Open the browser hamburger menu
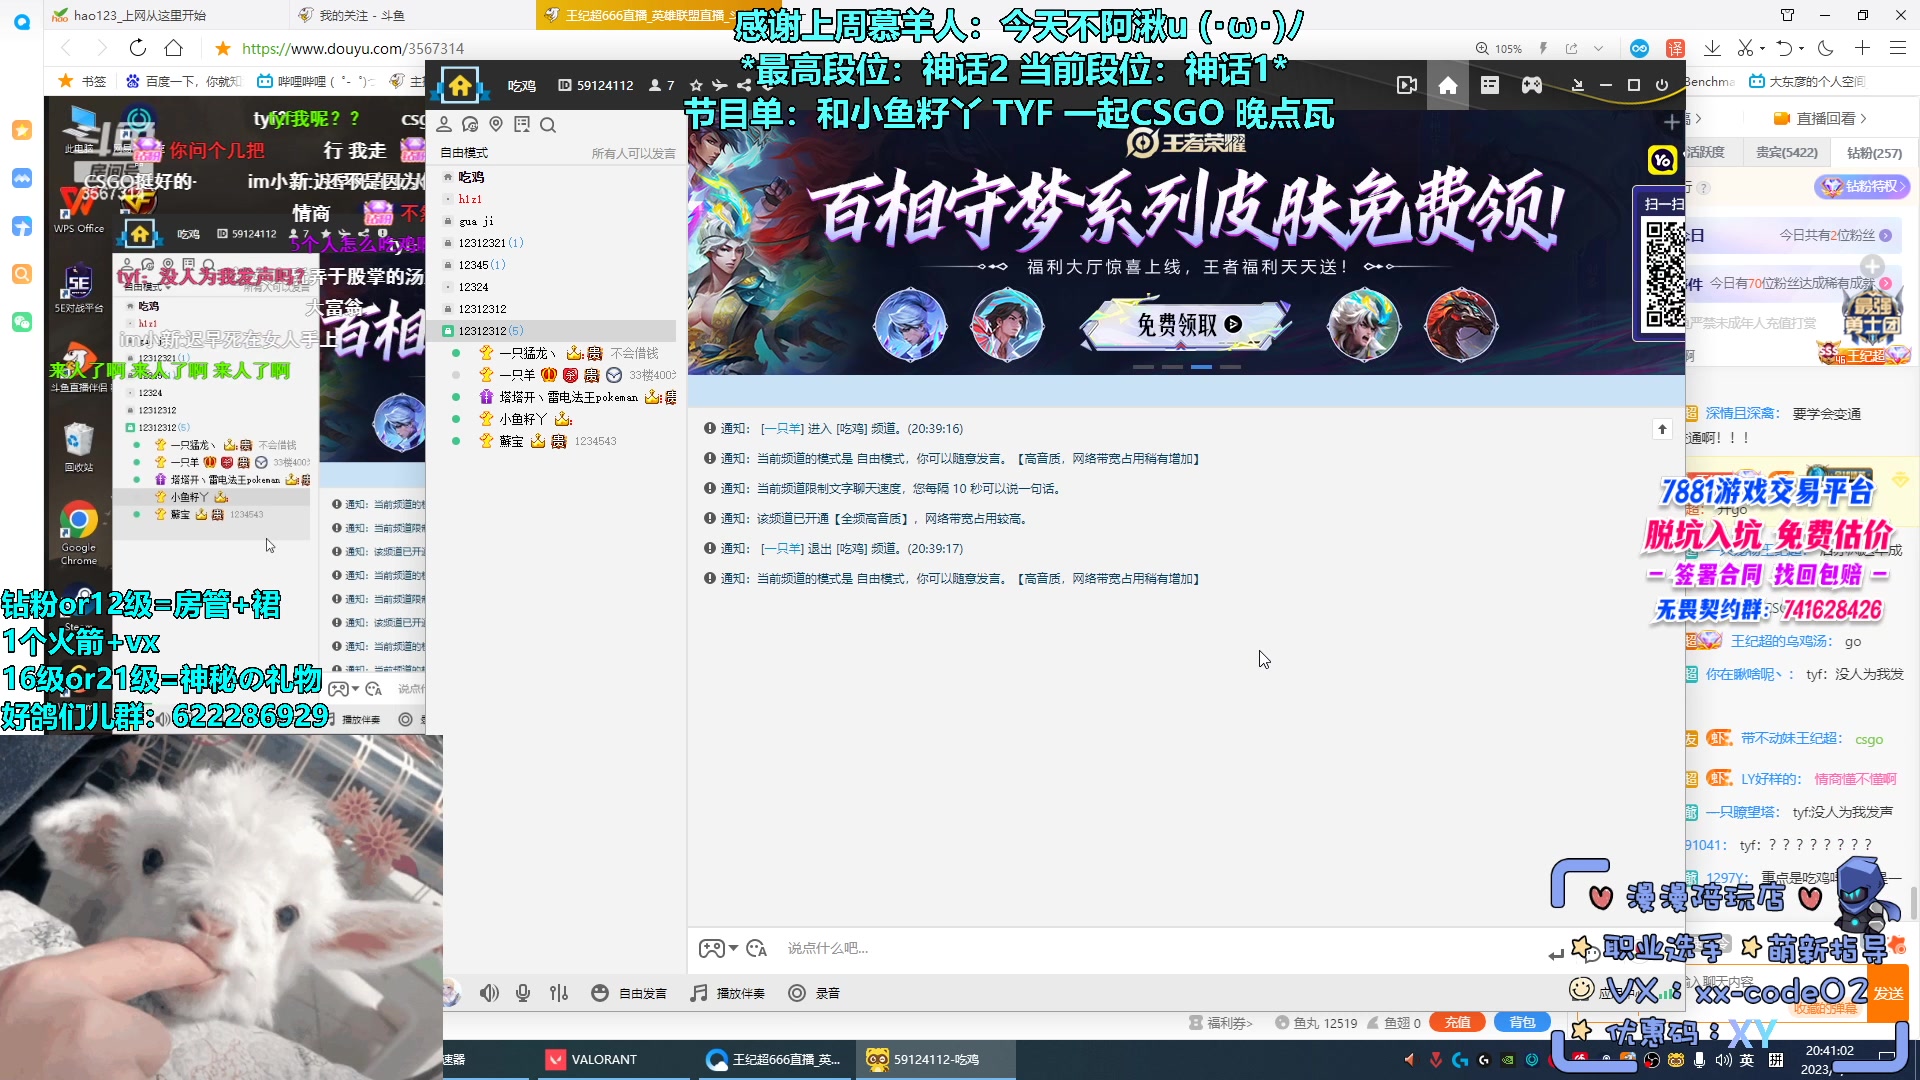Viewport: 1920px width, 1080px height. point(1898,48)
